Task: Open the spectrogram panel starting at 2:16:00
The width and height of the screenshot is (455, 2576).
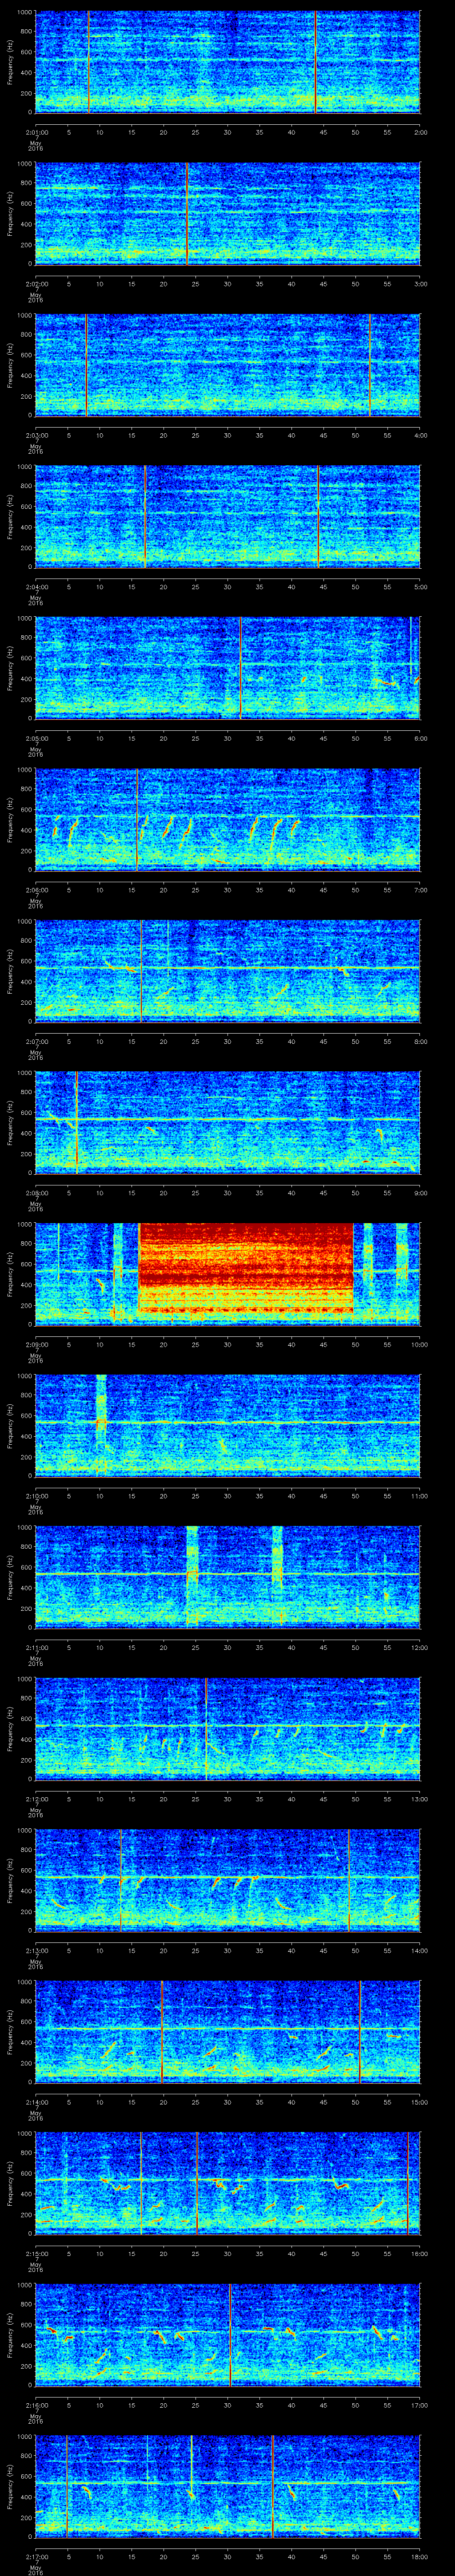Action: [228, 2335]
